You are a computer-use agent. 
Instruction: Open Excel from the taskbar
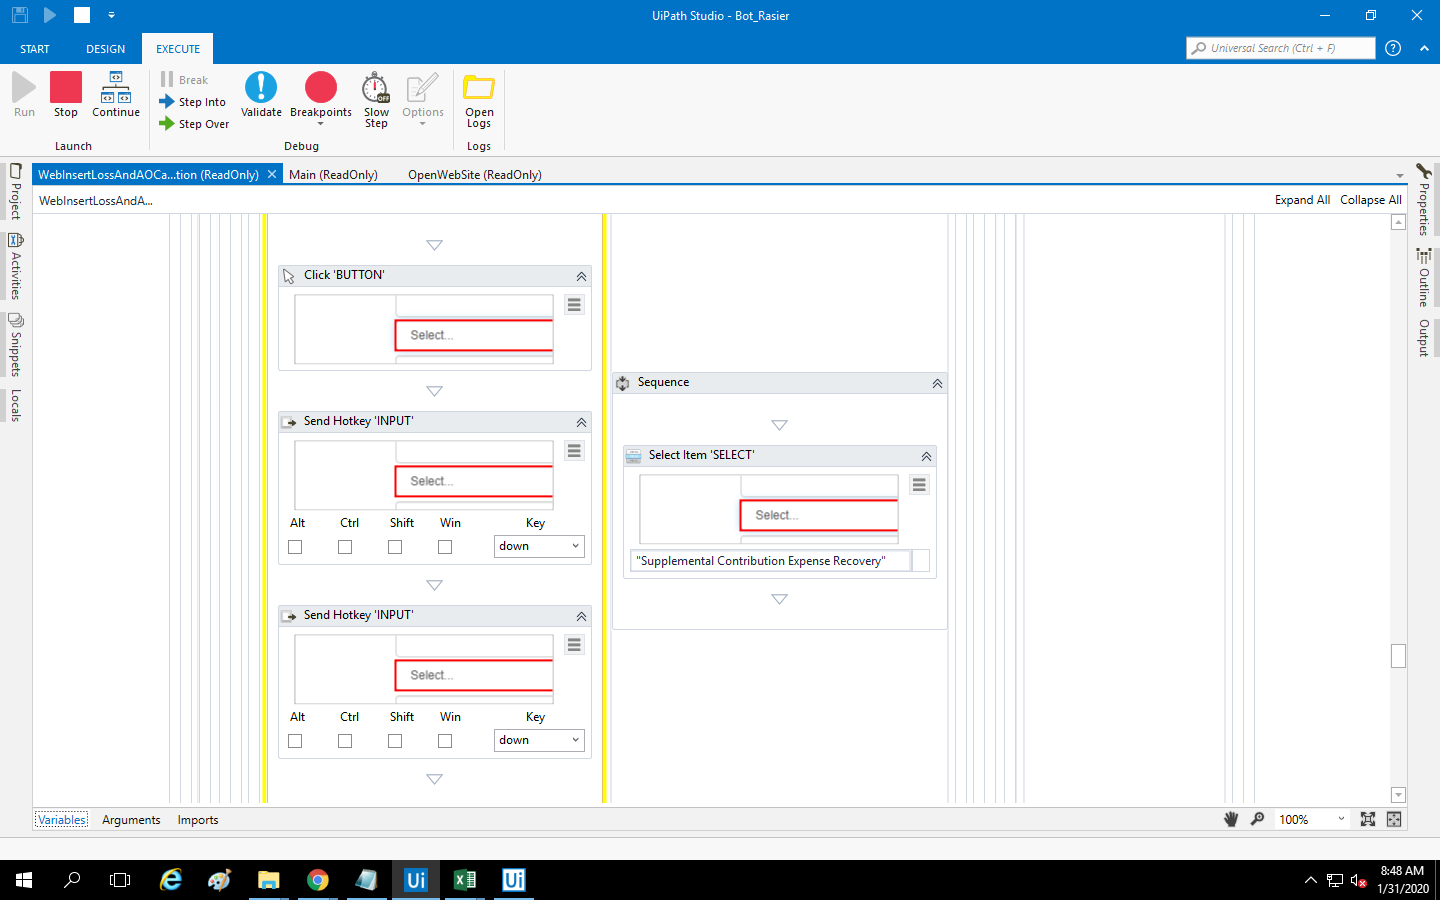pyautogui.click(x=465, y=880)
